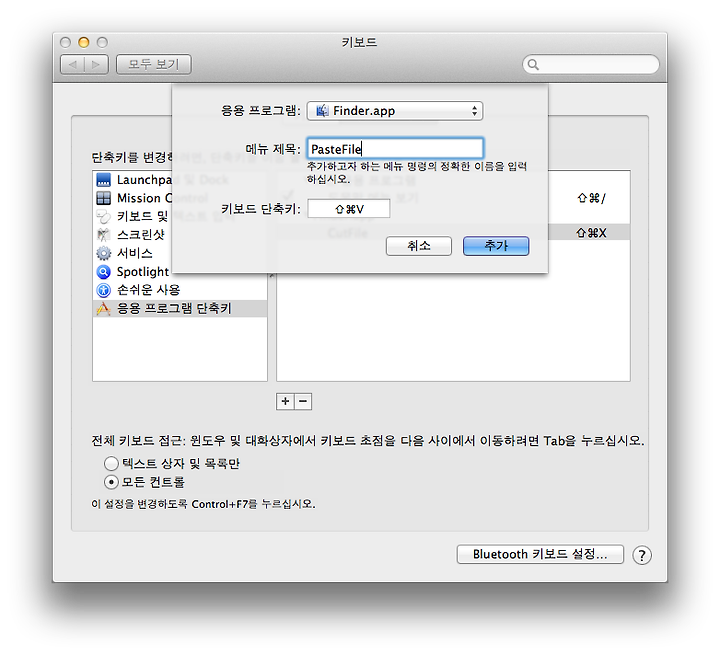Select the 응용 프로그램 단축키 row
This screenshot has height=655, width=720.
click(x=180, y=308)
